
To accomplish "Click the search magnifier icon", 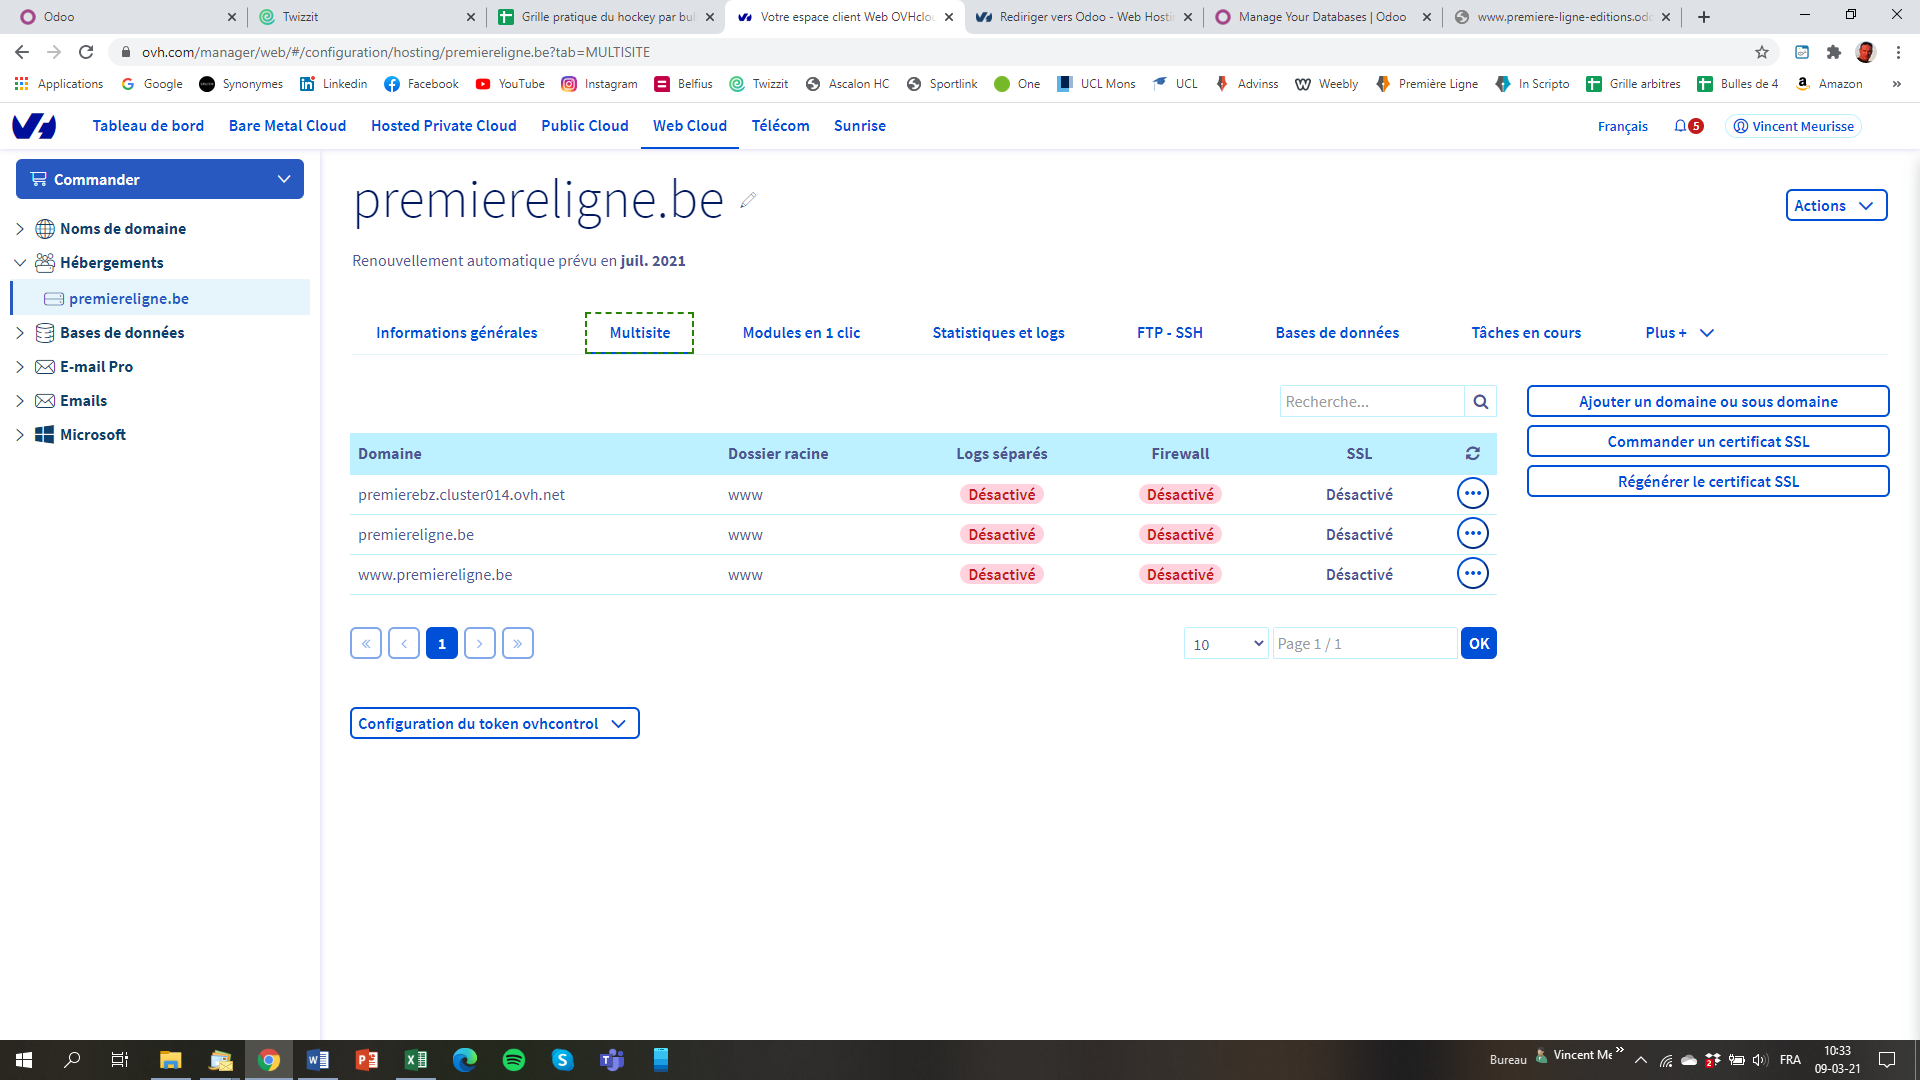I will point(1480,402).
